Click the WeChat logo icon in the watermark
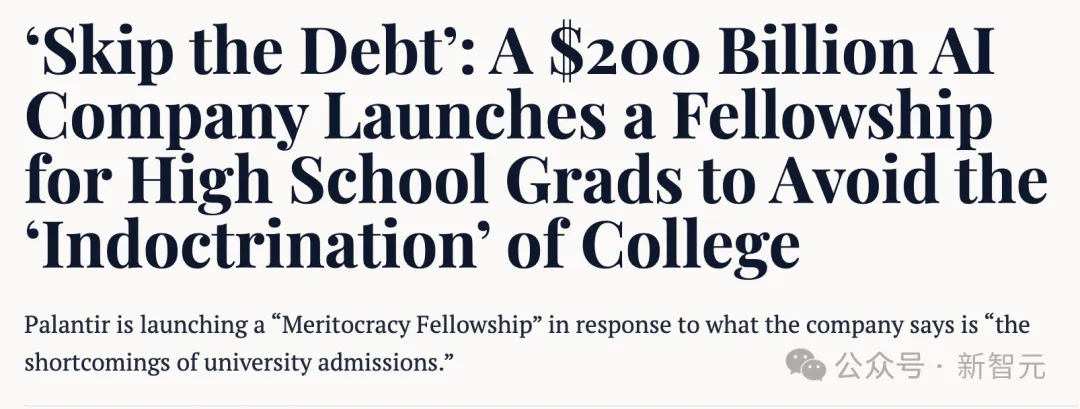Viewport: 1080px width, 409px height. (805, 365)
